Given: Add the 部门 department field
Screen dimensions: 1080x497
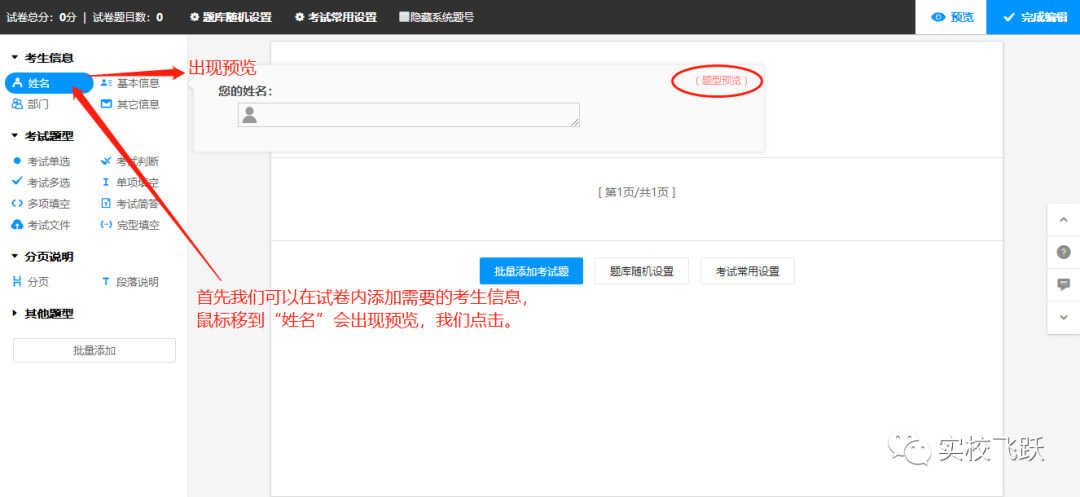Looking at the screenshot, I should tap(31, 105).
